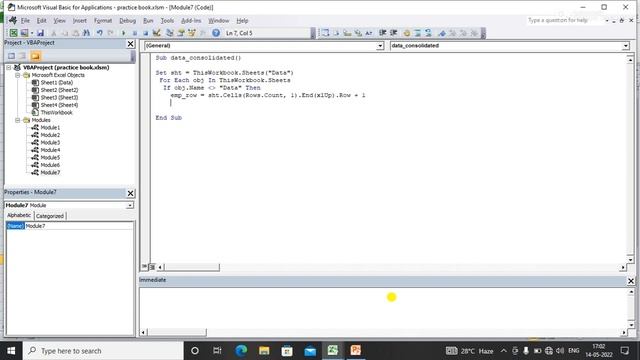Click the Immediate window horizontal scrollbar
Image resolution: width=640 pixels, height=360 pixels.
pos(176,332)
